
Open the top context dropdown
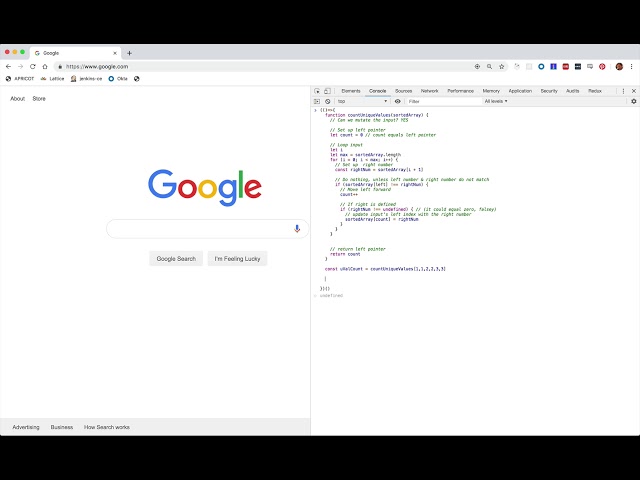362,101
